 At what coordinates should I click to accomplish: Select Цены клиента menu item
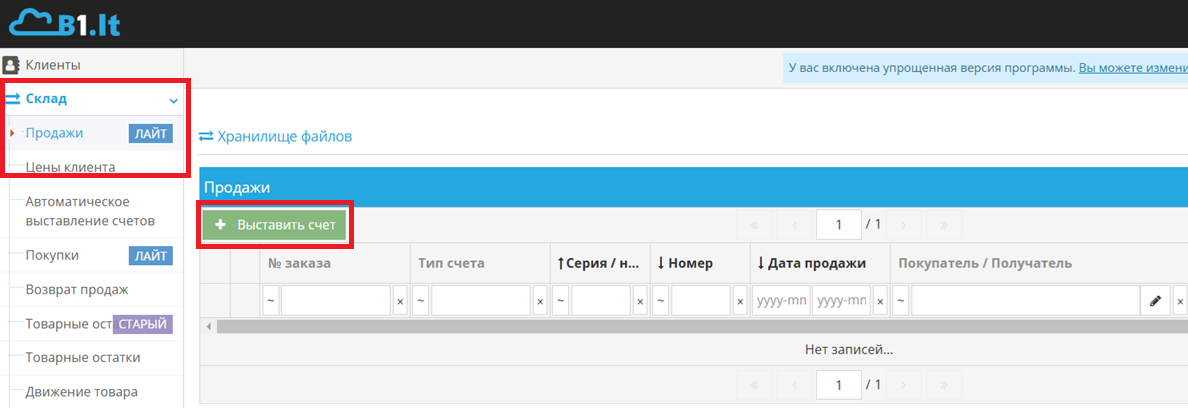coord(70,167)
